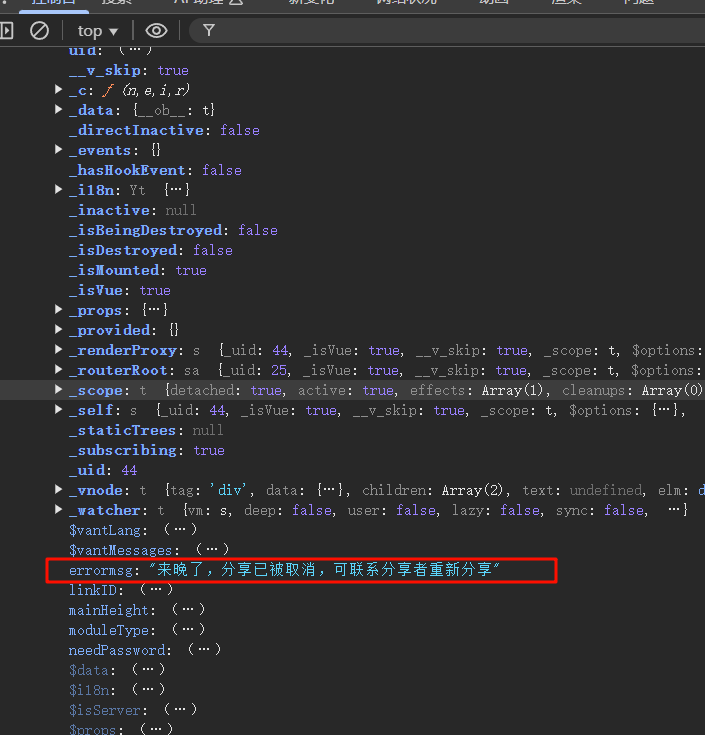Select the _staticTrees property name
This screenshot has width=705, height=735.
click(122, 430)
